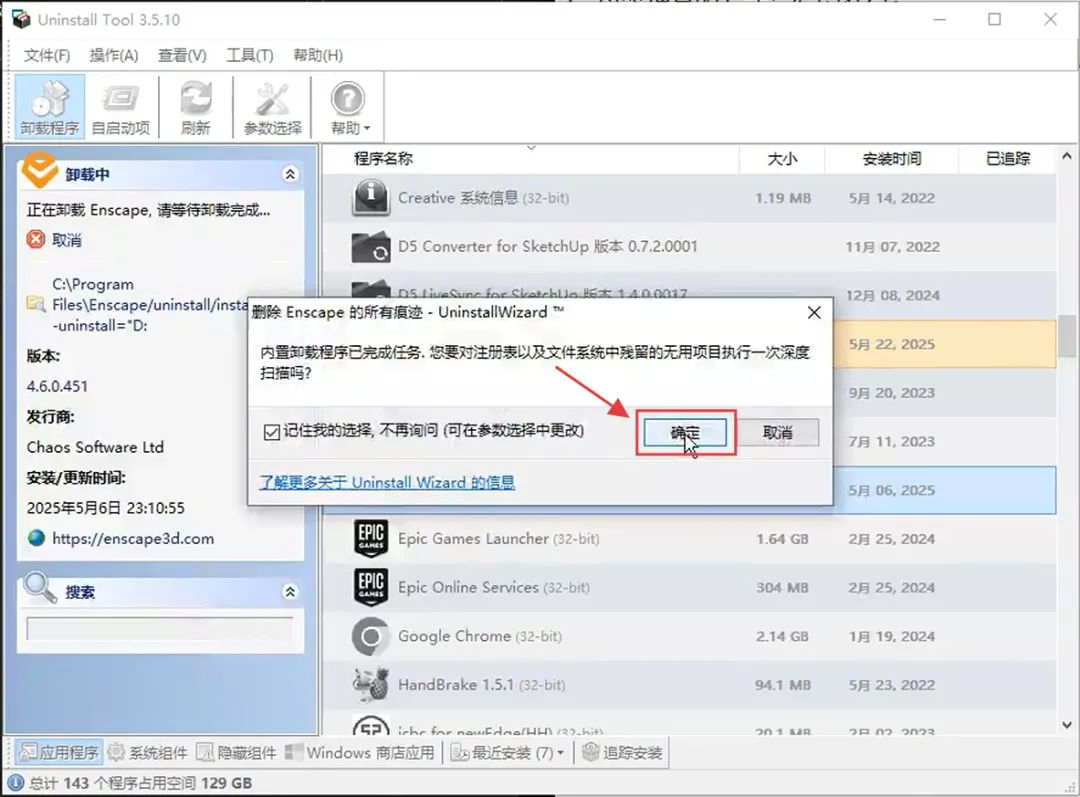Viewport: 1080px width, 797px height.
Task: Click the 已追踪 column header
Action: (x=1007, y=159)
